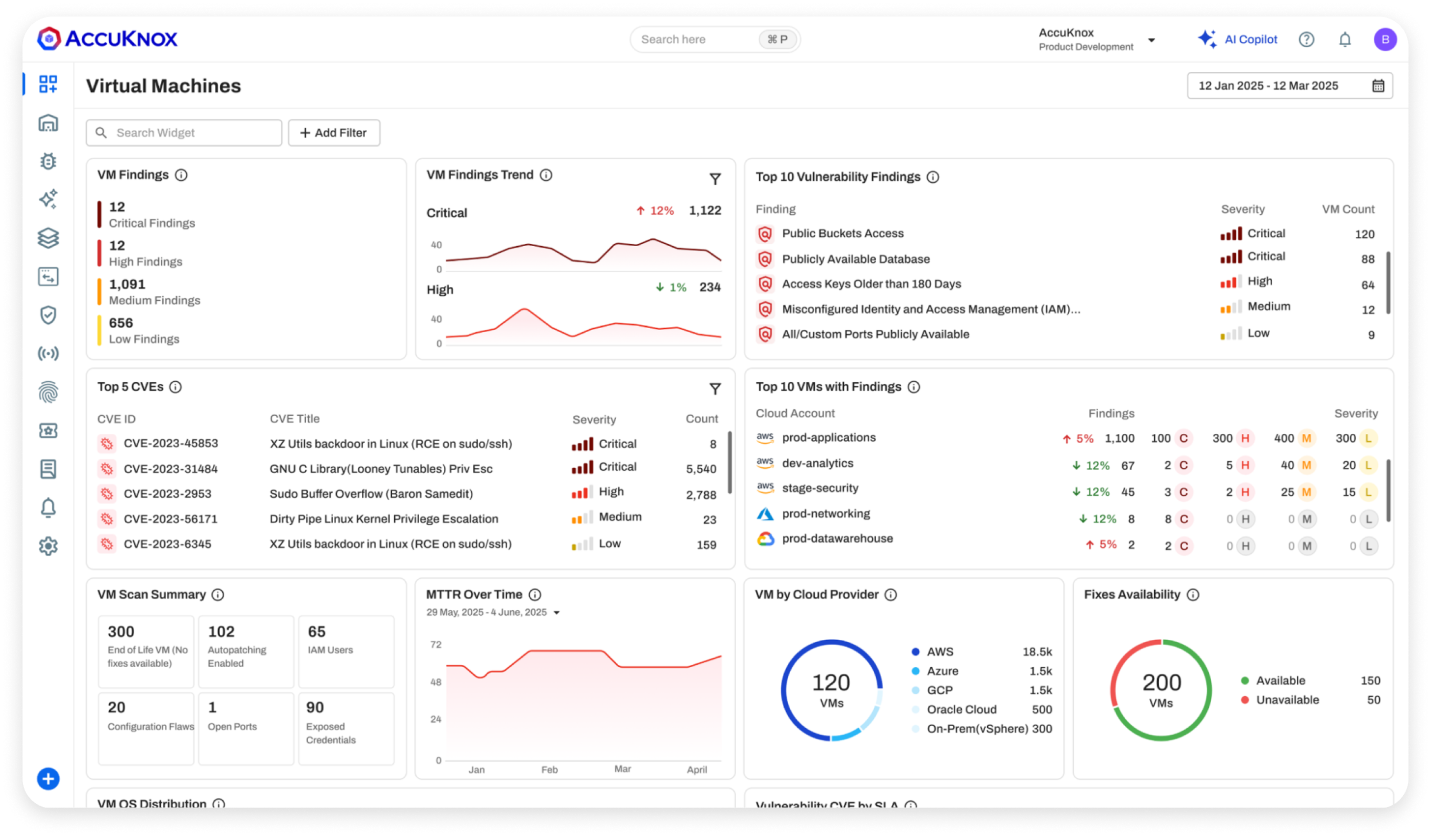Viewport: 1431px width, 837px height.
Task: Open the layers inventory icon in sidebar
Action: pyautogui.click(x=47, y=238)
